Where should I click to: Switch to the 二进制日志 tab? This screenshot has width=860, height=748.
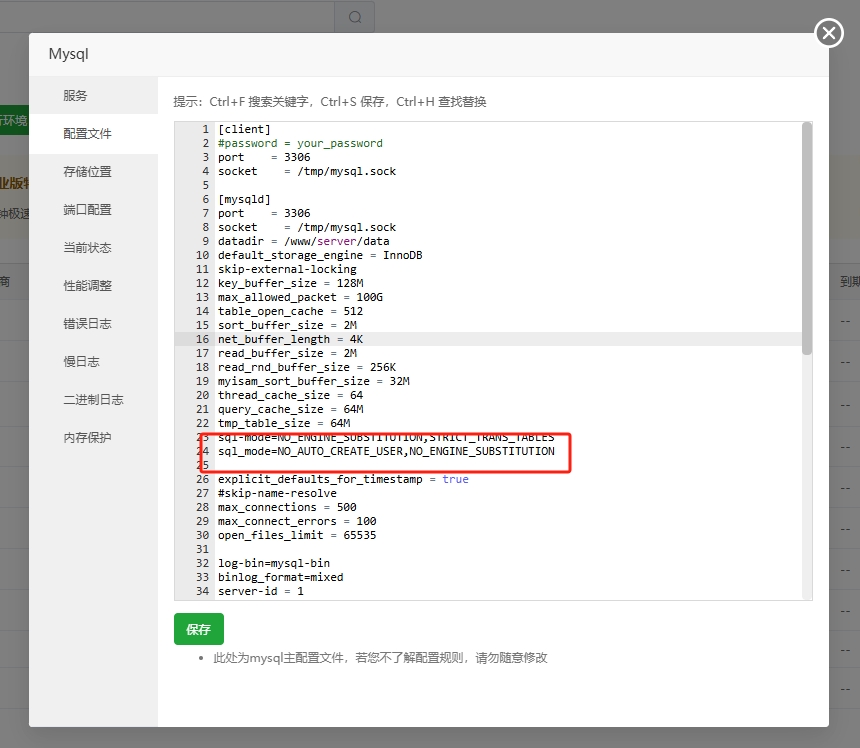coord(93,399)
